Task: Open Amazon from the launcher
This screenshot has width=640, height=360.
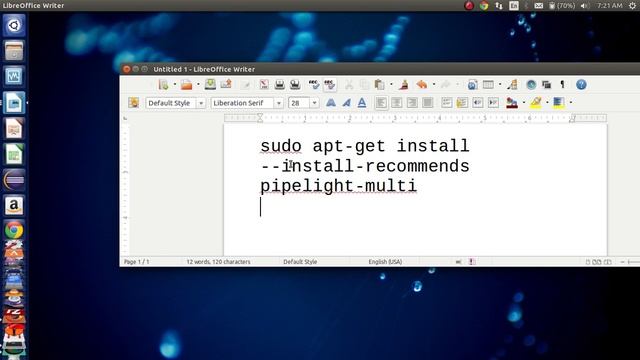Action: [14, 205]
